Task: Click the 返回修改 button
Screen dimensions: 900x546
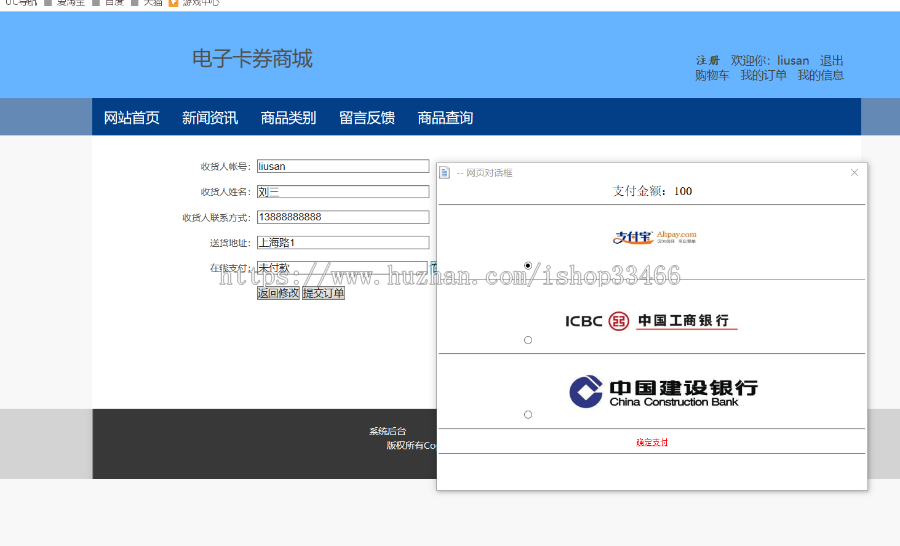Action: [x=278, y=293]
